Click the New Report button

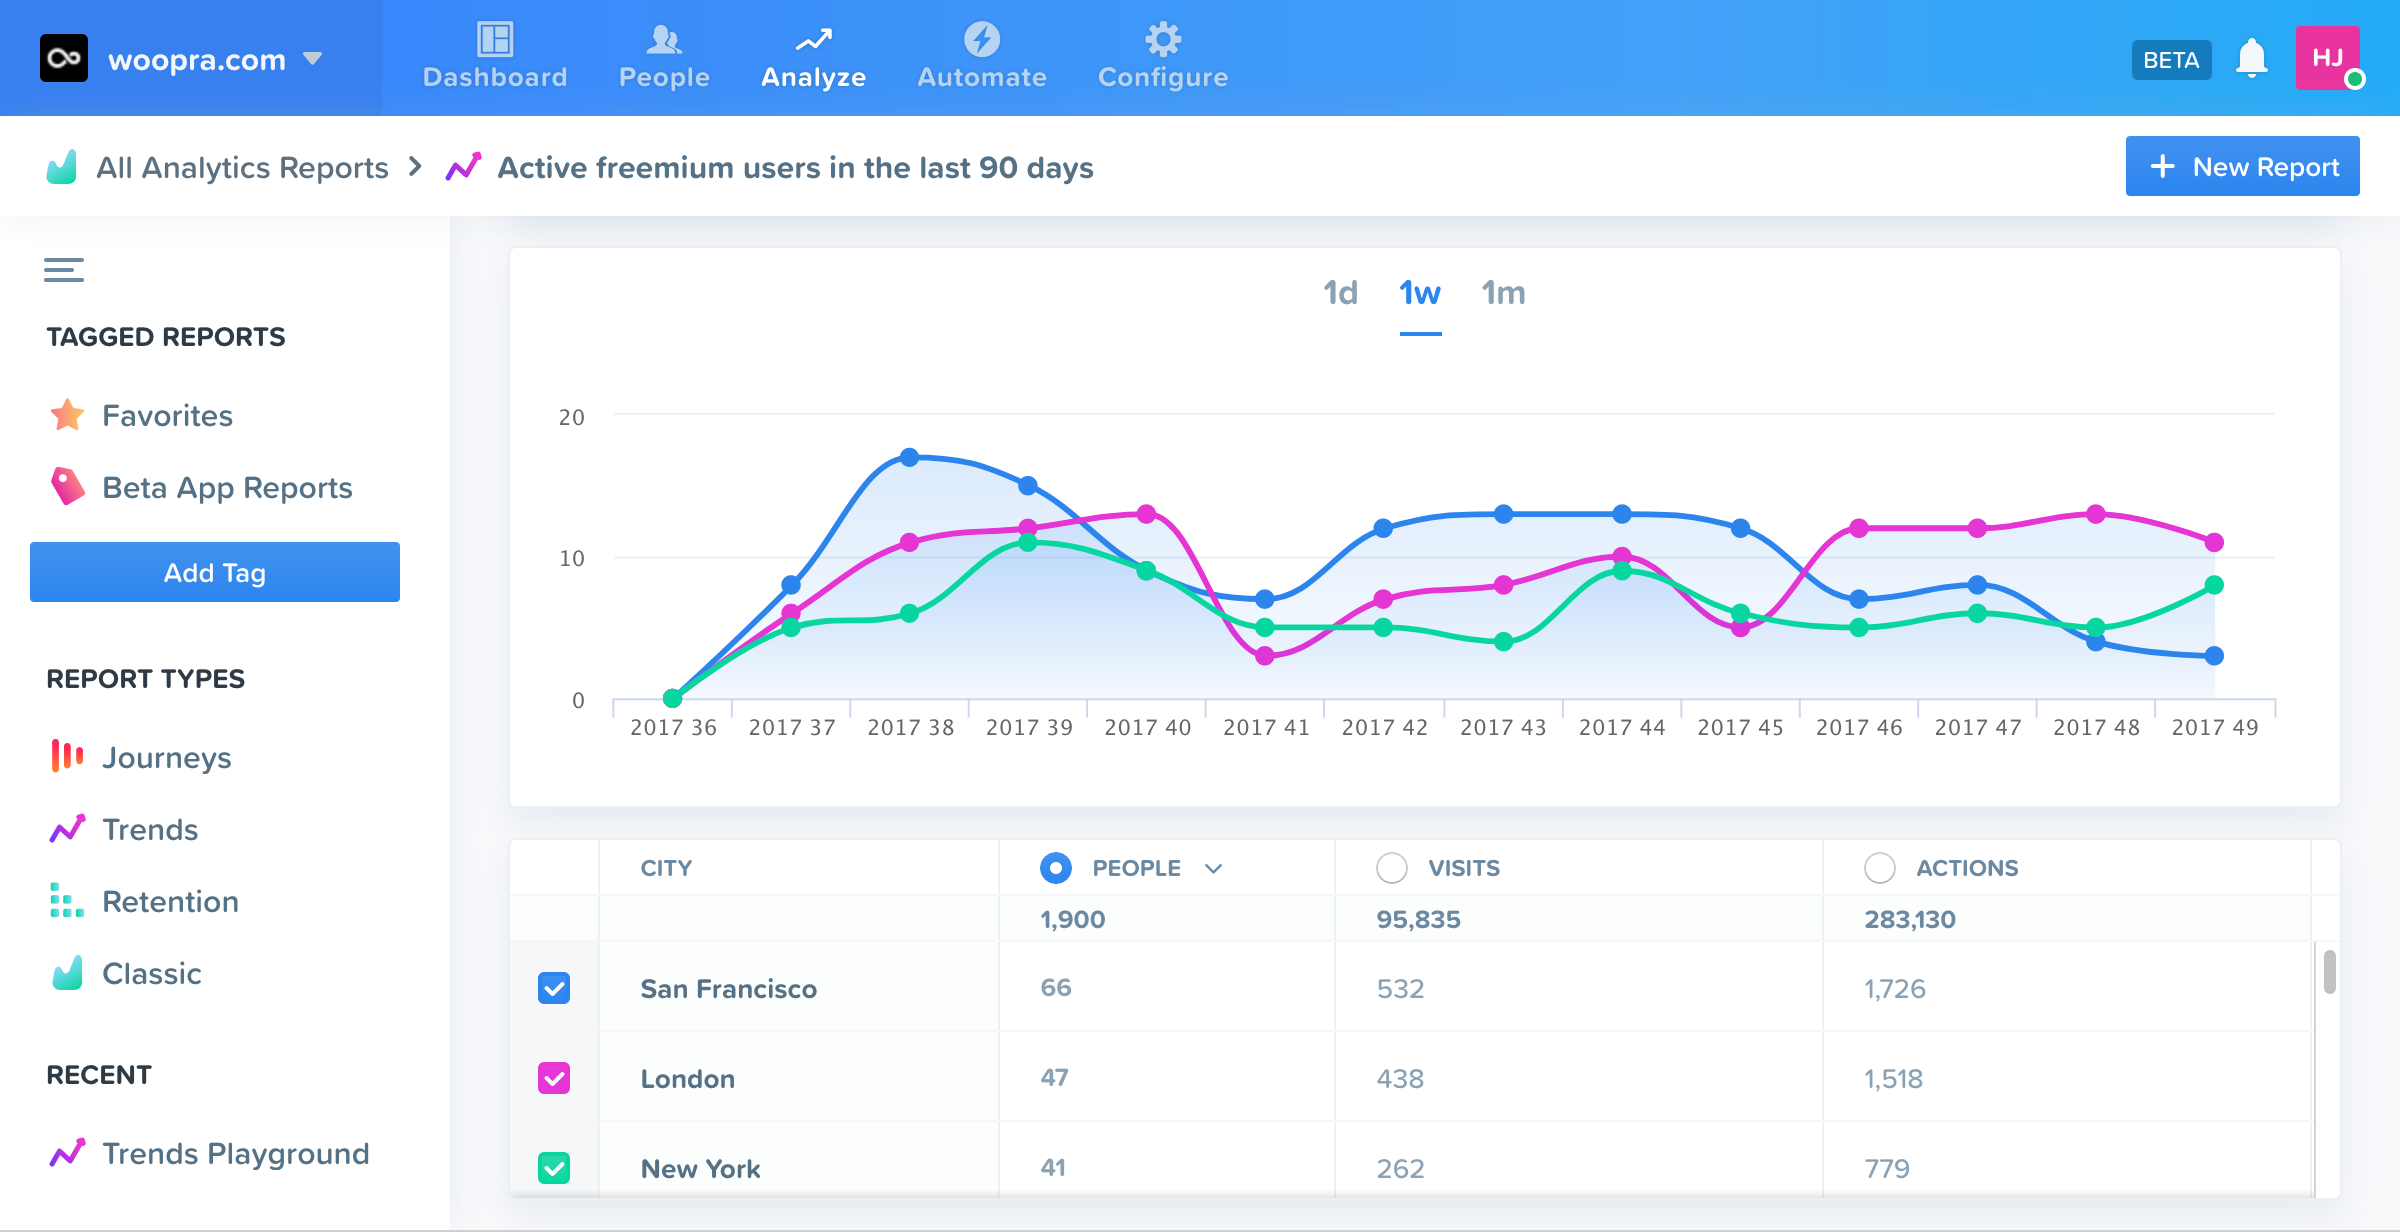pyautogui.click(x=2242, y=166)
